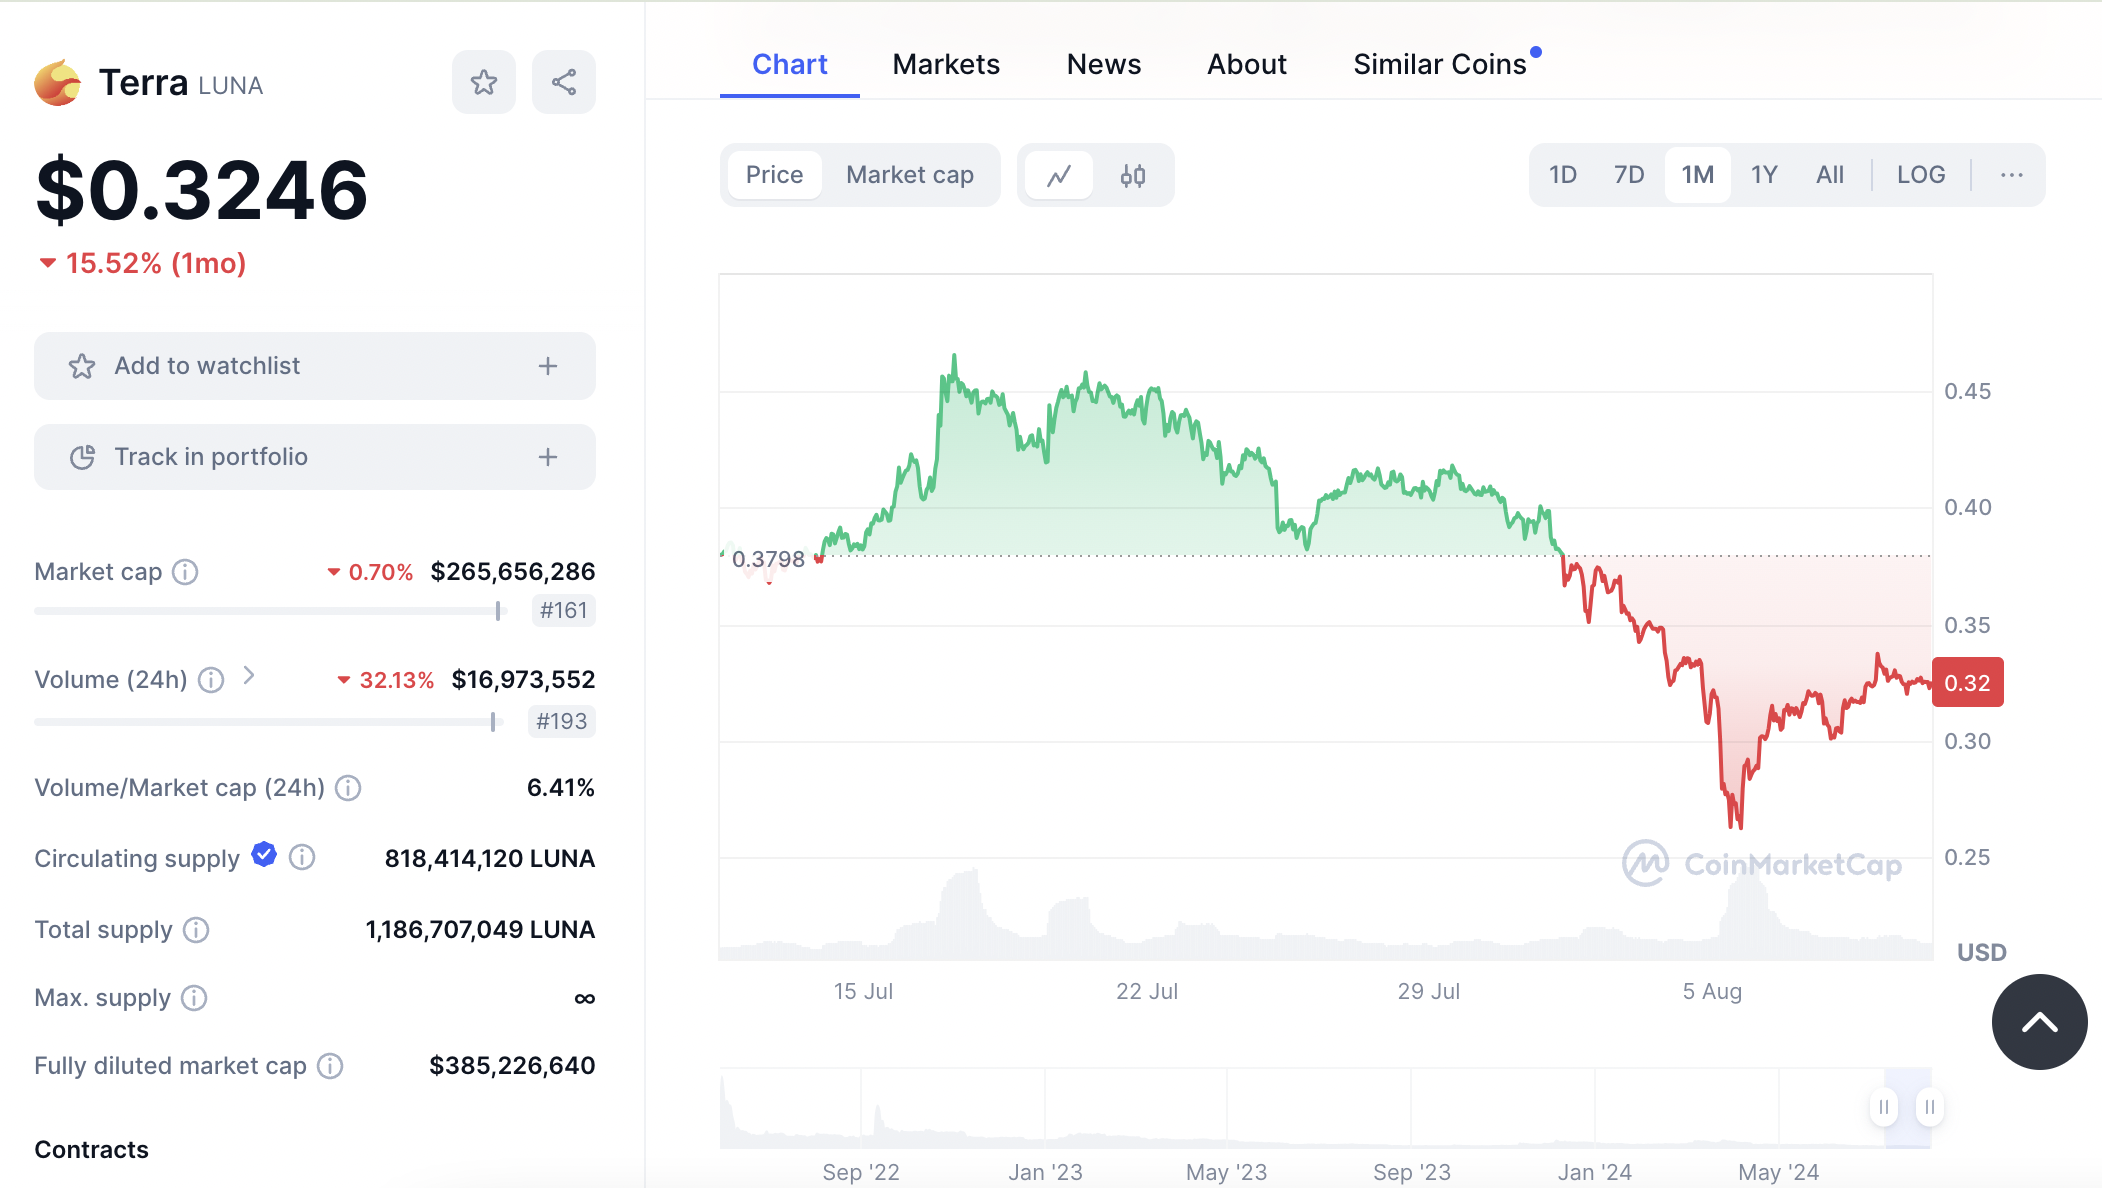
Task: Open Max. supply info icon
Action: point(194,998)
